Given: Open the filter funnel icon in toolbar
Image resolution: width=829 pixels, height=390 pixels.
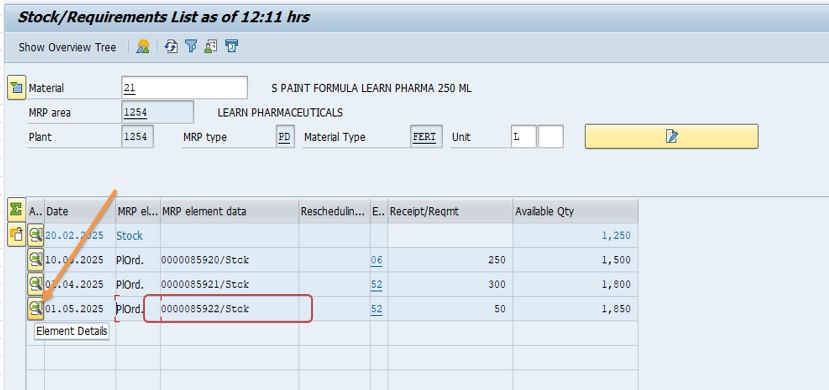Looking at the screenshot, I should click(191, 47).
